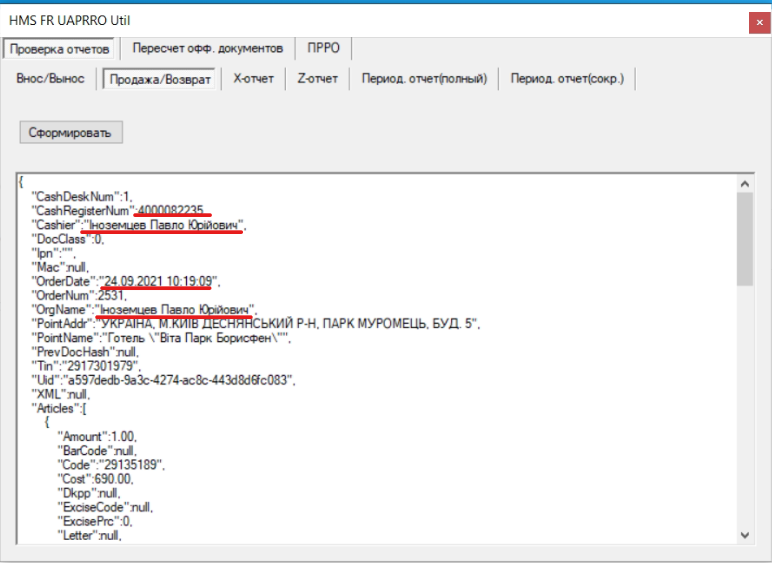The width and height of the screenshot is (772, 563).
Task: Choose the Период. отчет(сокр.) tab
Action: (567, 79)
